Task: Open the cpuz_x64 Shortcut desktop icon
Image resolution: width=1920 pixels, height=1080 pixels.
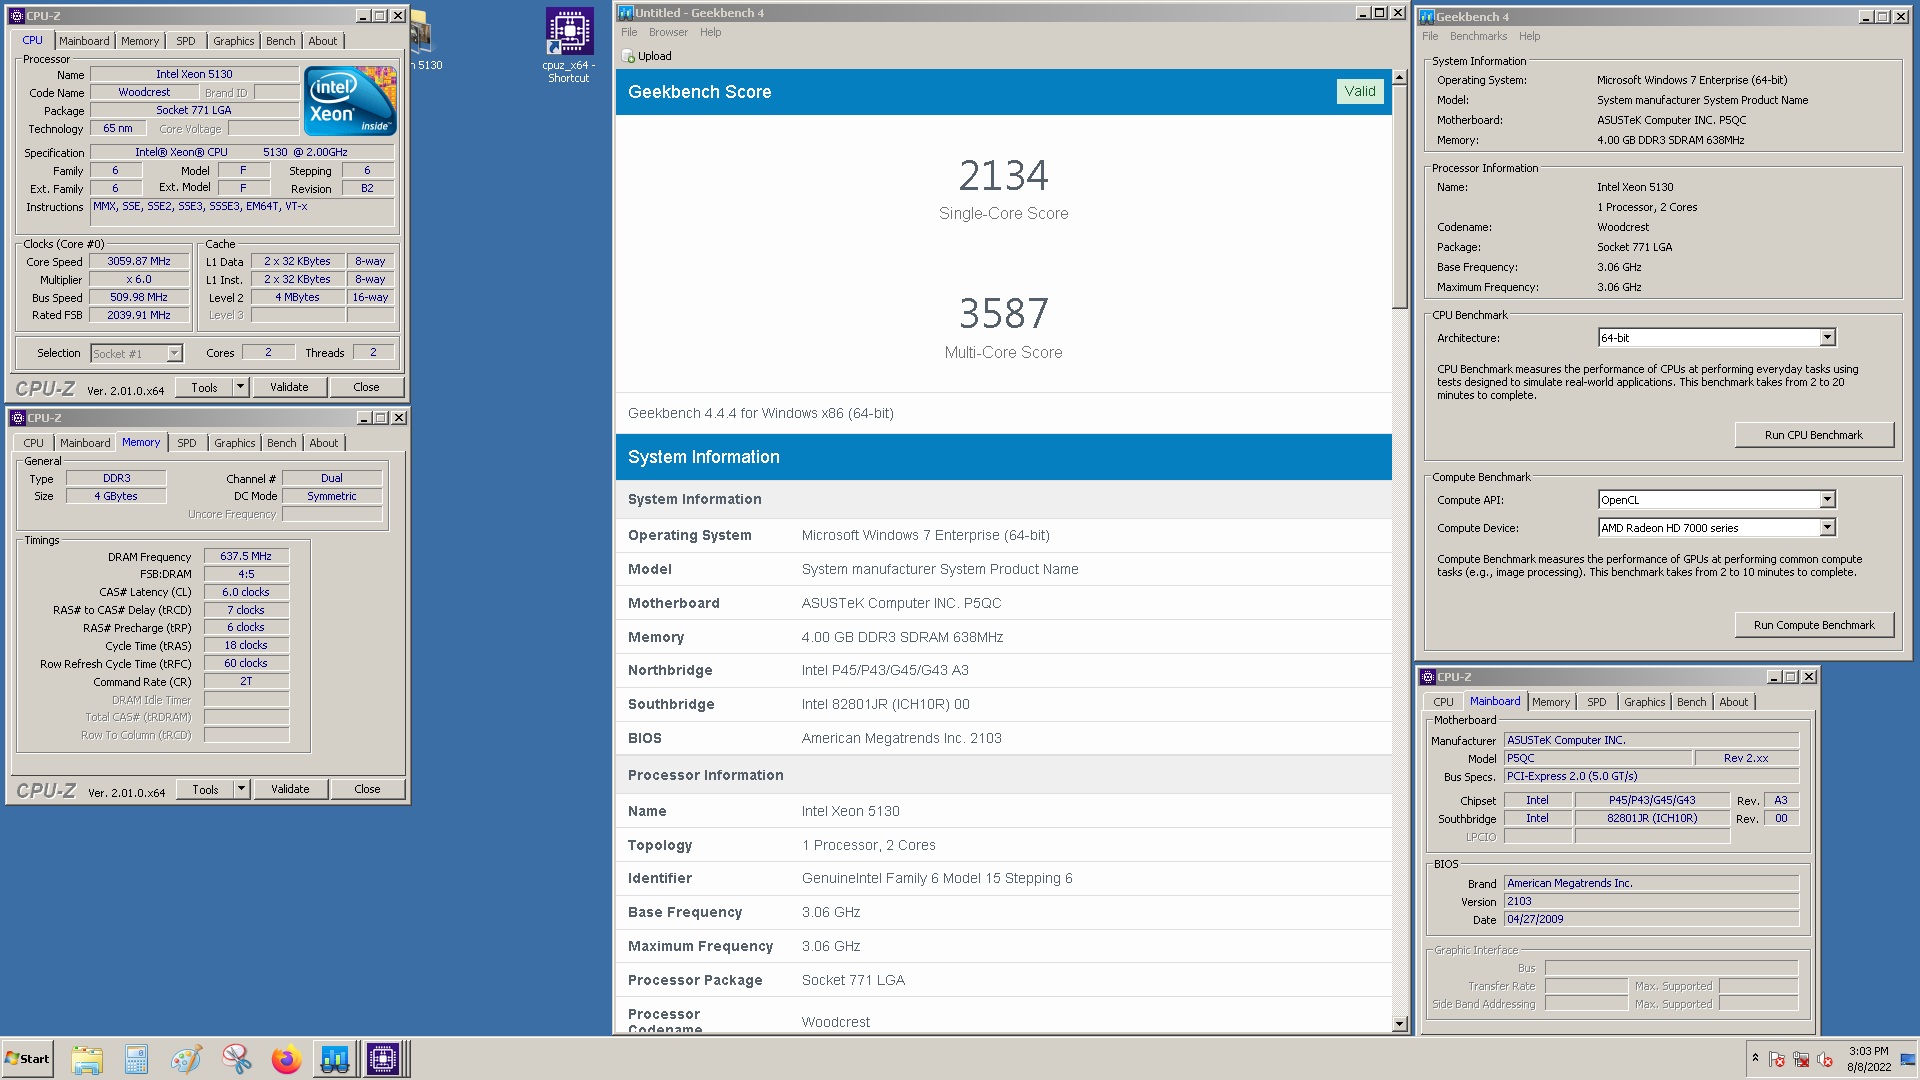Action: pyautogui.click(x=569, y=46)
